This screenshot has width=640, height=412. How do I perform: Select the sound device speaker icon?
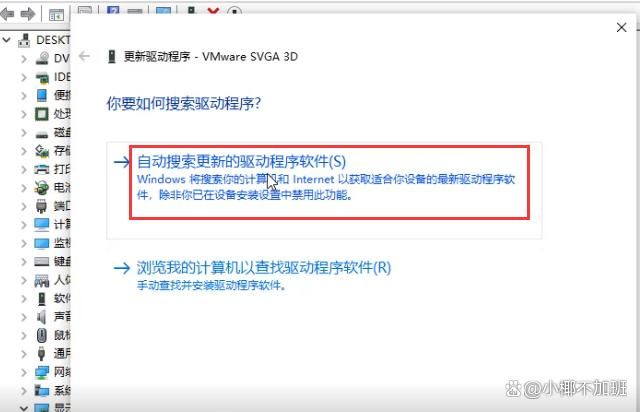click(x=41, y=316)
